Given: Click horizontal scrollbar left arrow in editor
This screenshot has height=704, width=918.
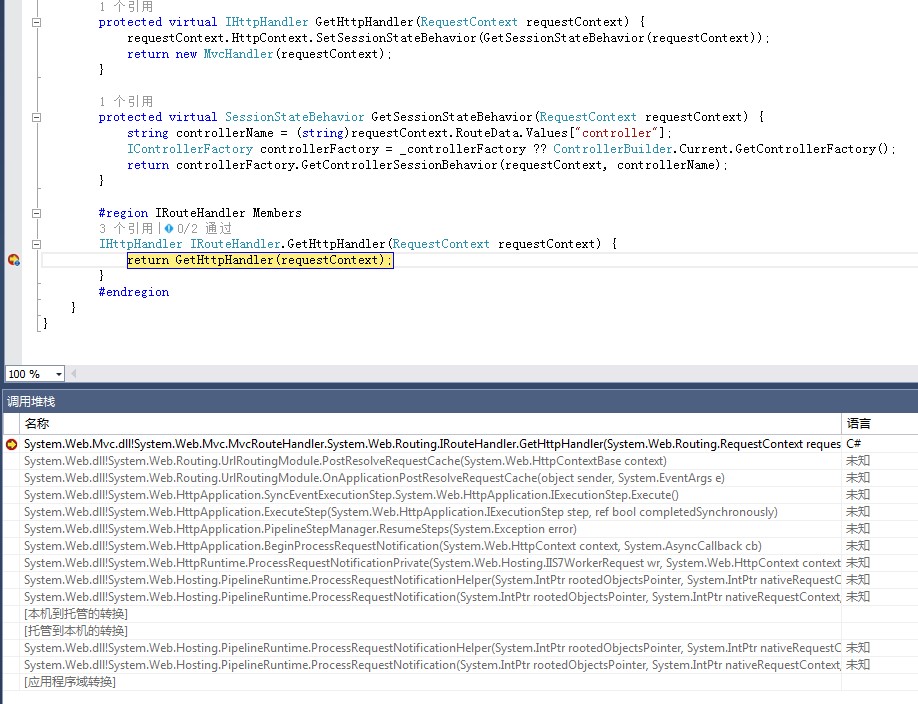Looking at the screenshot, I should click(x=73, y=373).
